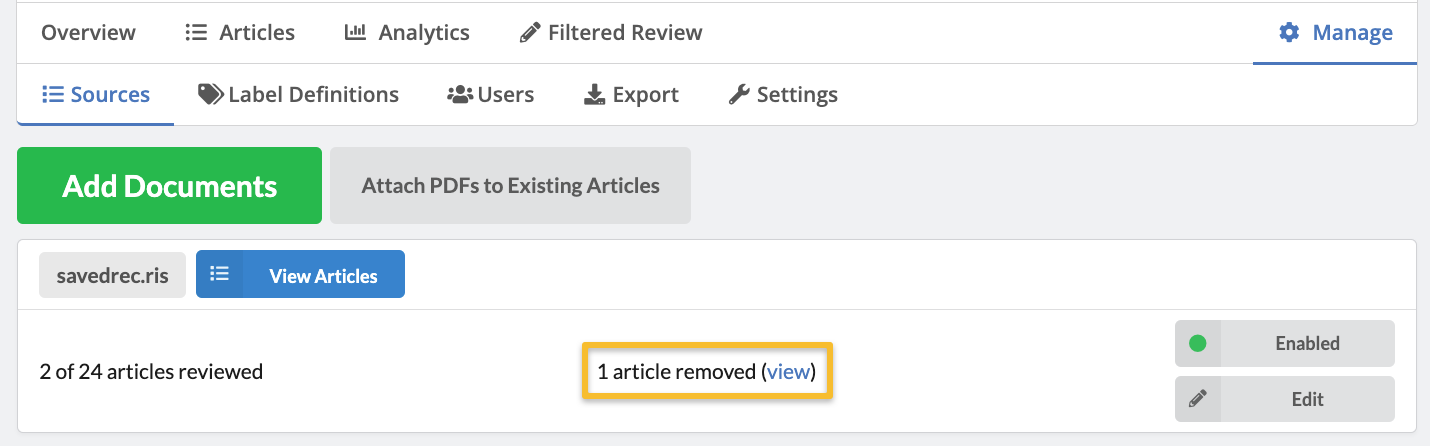Click the Label Definitions tags icon
Viewport: 1430px width, 446px height.
(x=210, y=95)
